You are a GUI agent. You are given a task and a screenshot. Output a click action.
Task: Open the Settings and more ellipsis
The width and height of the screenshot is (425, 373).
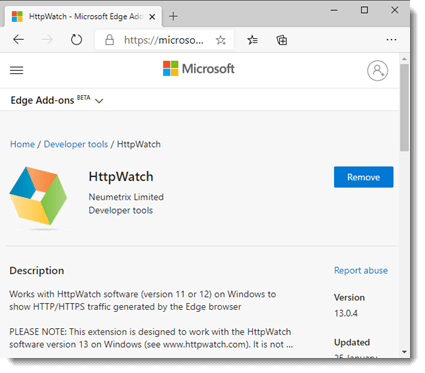391,40
